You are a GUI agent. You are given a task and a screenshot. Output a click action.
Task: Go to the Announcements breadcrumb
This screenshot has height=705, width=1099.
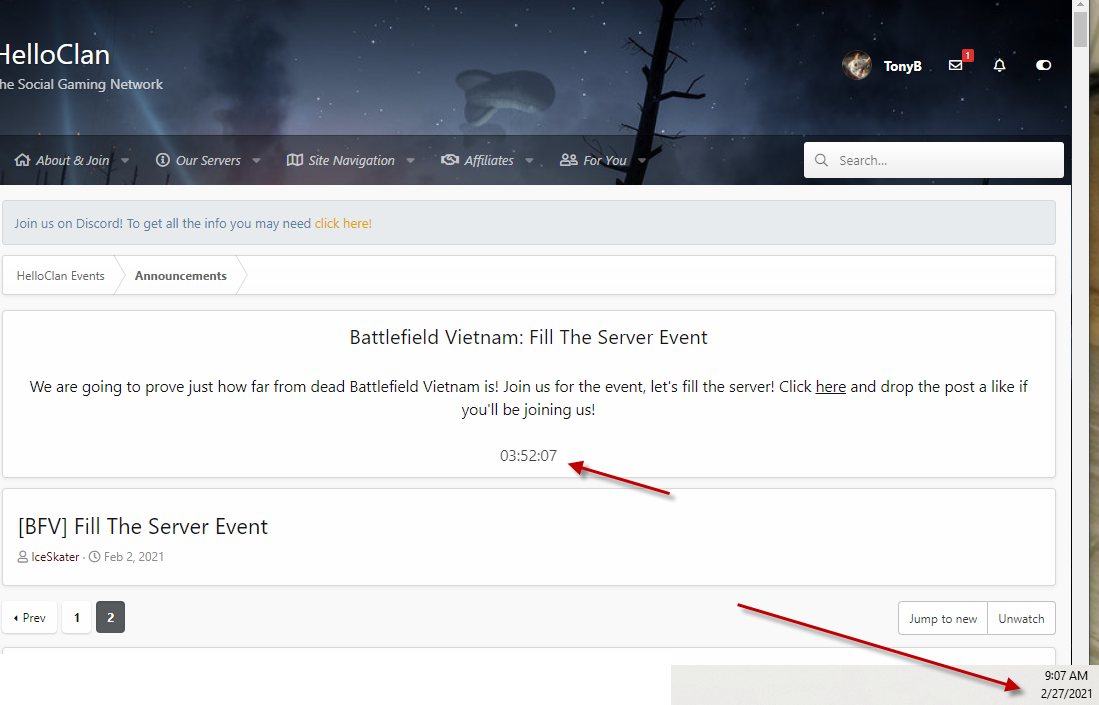[x=181, y=276]
